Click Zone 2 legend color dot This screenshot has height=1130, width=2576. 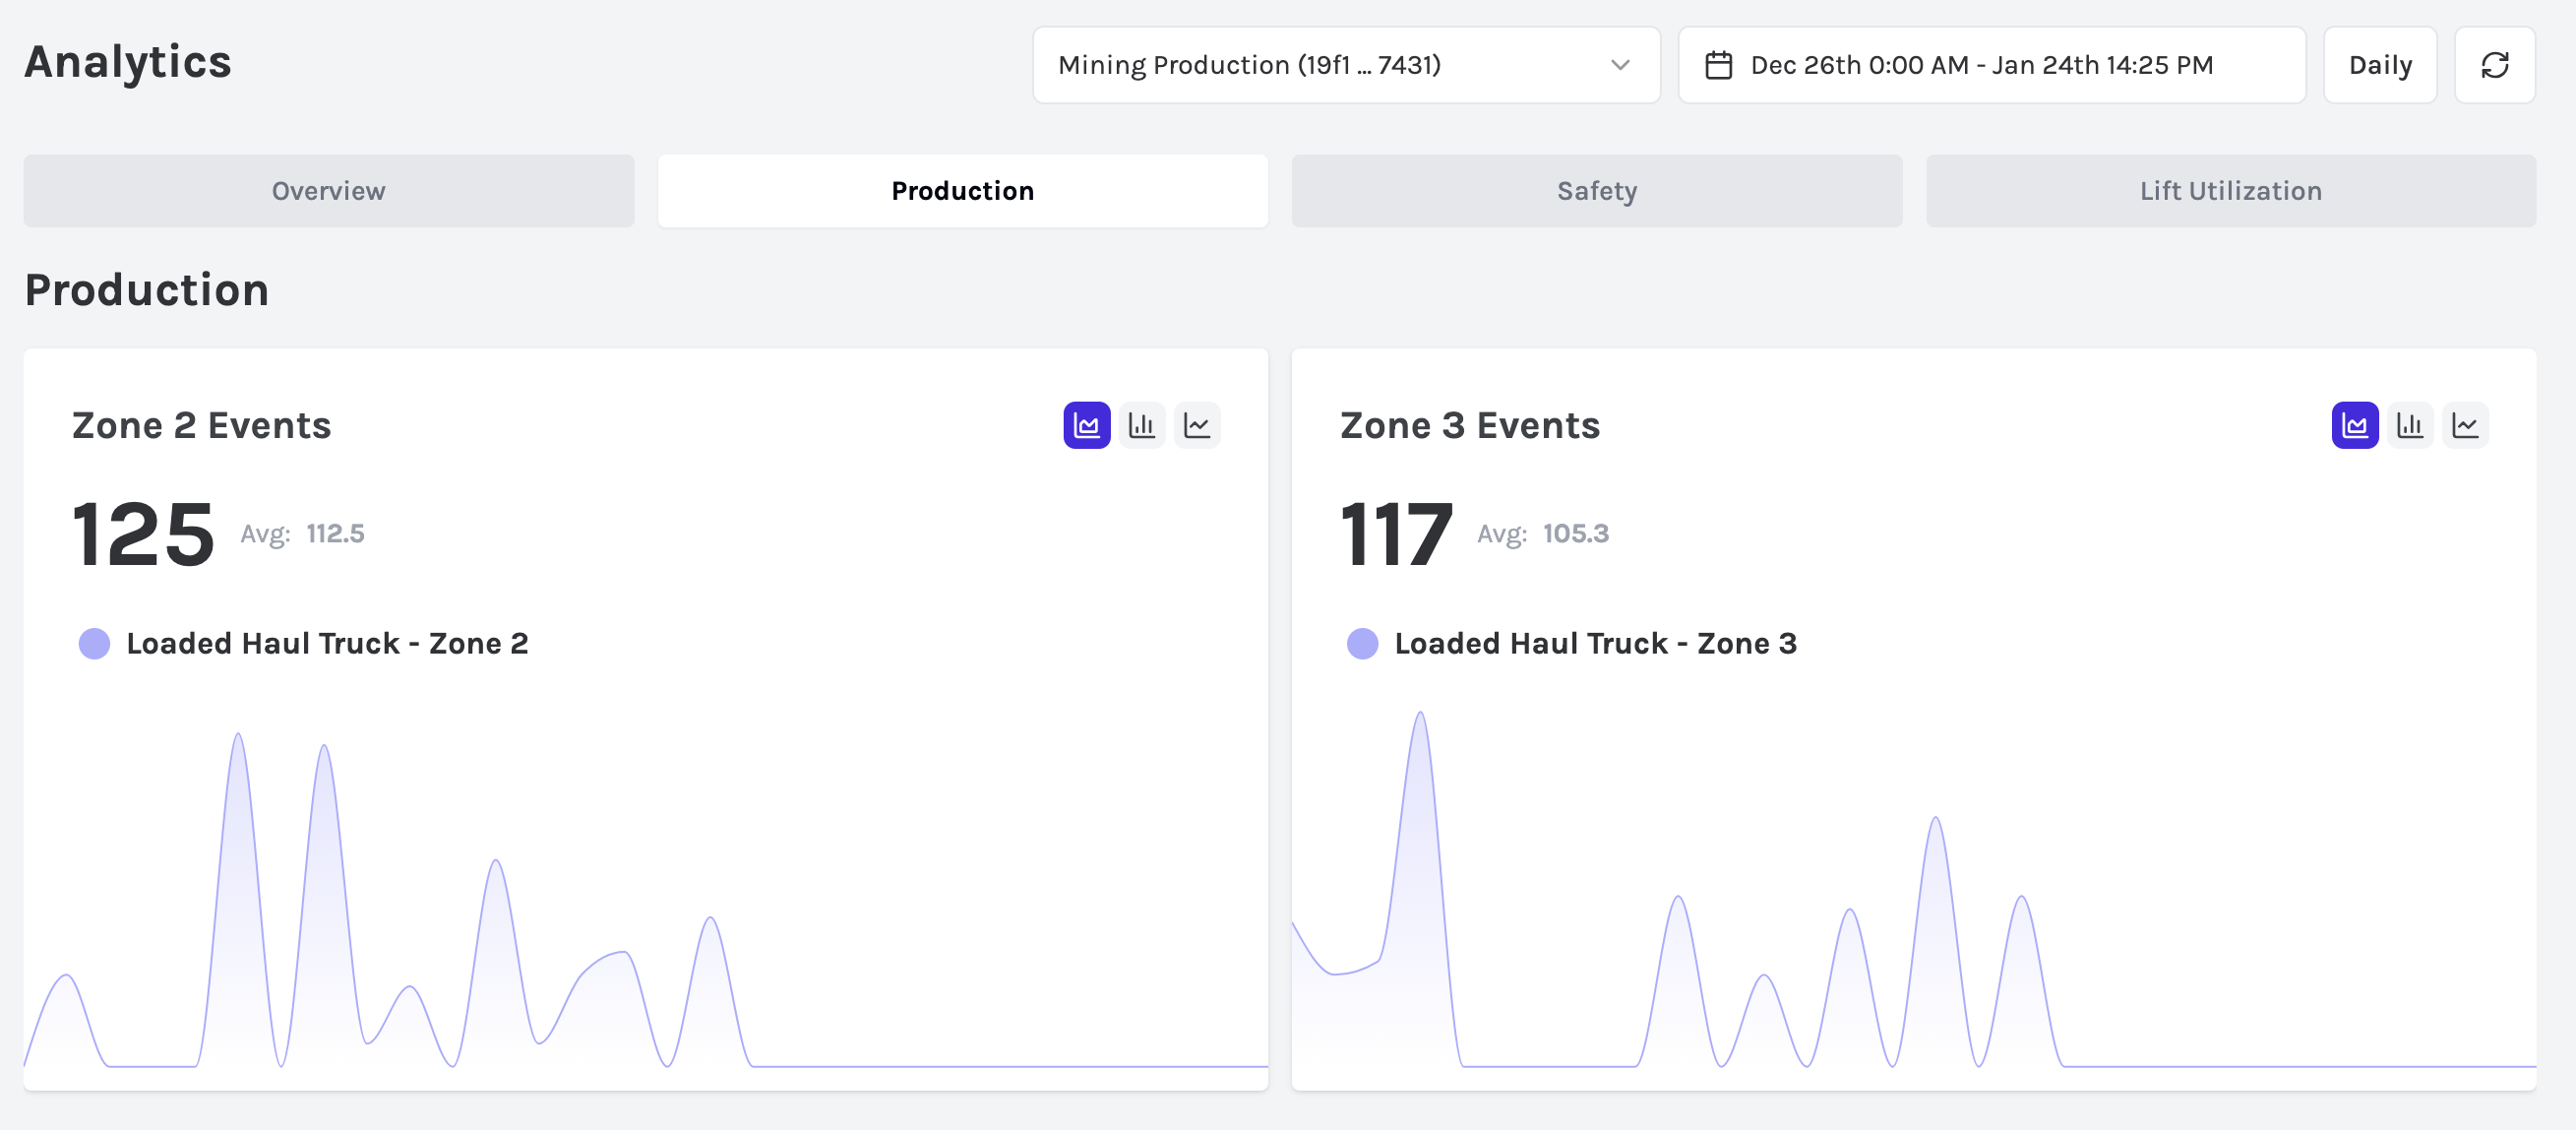pos(94,643)
